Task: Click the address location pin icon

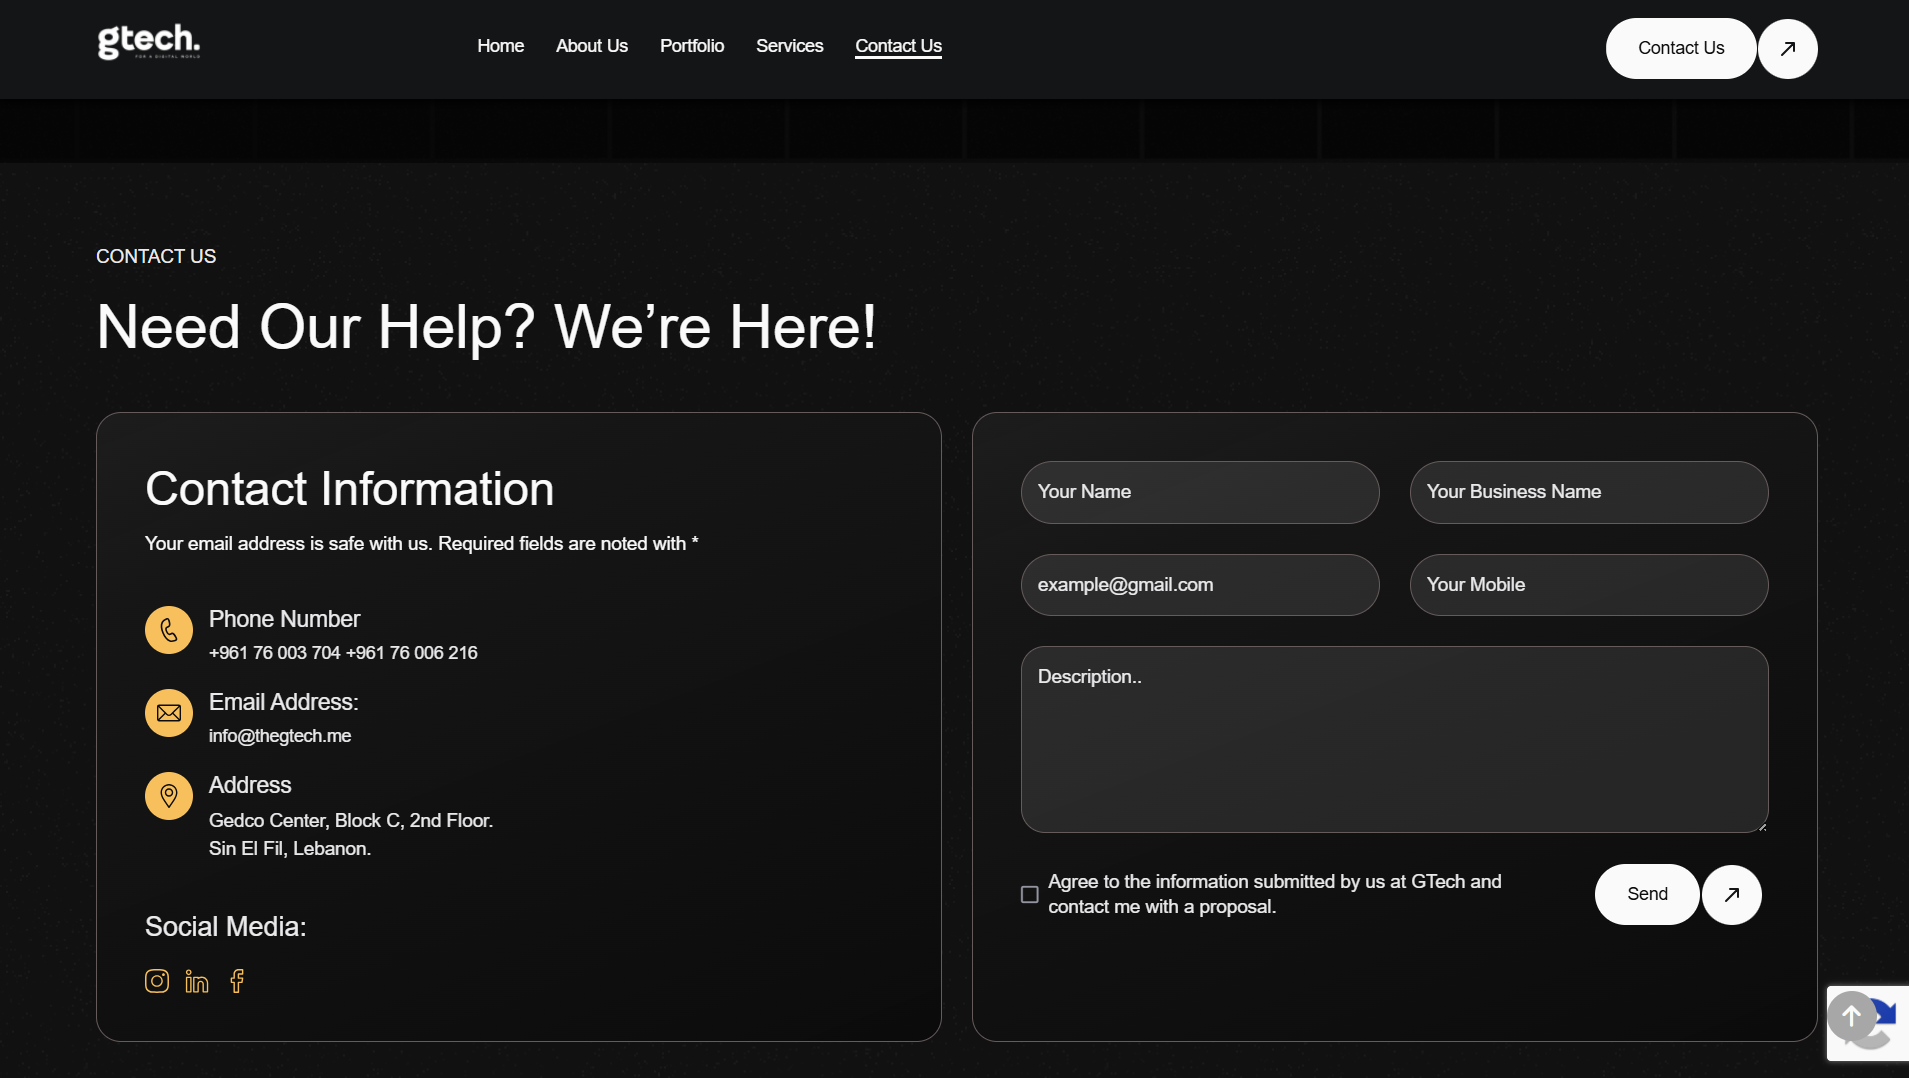Action: tap(169, 796)
